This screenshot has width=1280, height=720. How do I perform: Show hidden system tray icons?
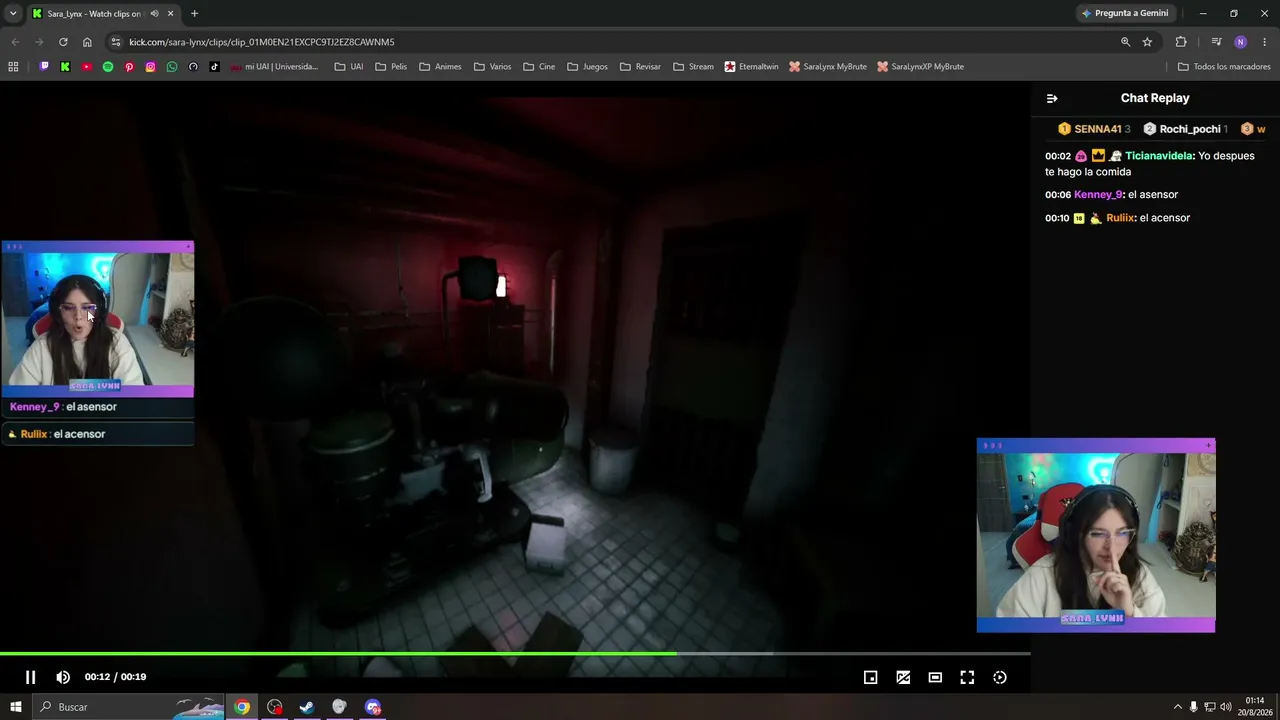pyautogui.click(x=1177, y=707)
